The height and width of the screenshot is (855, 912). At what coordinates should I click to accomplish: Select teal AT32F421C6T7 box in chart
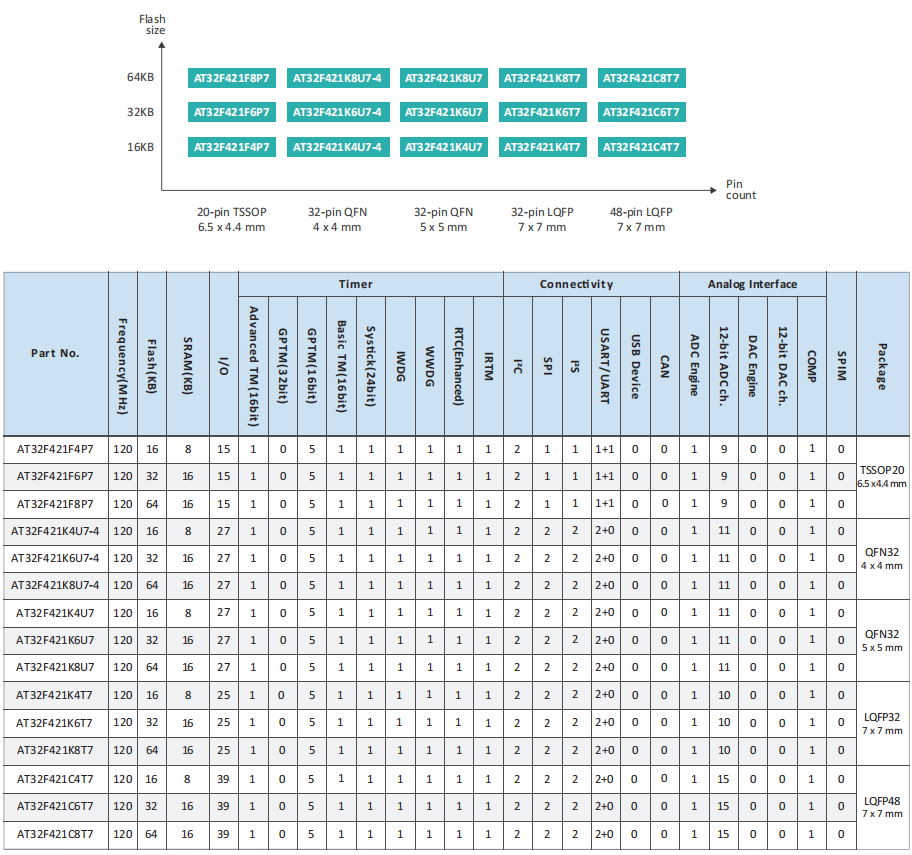641,113
